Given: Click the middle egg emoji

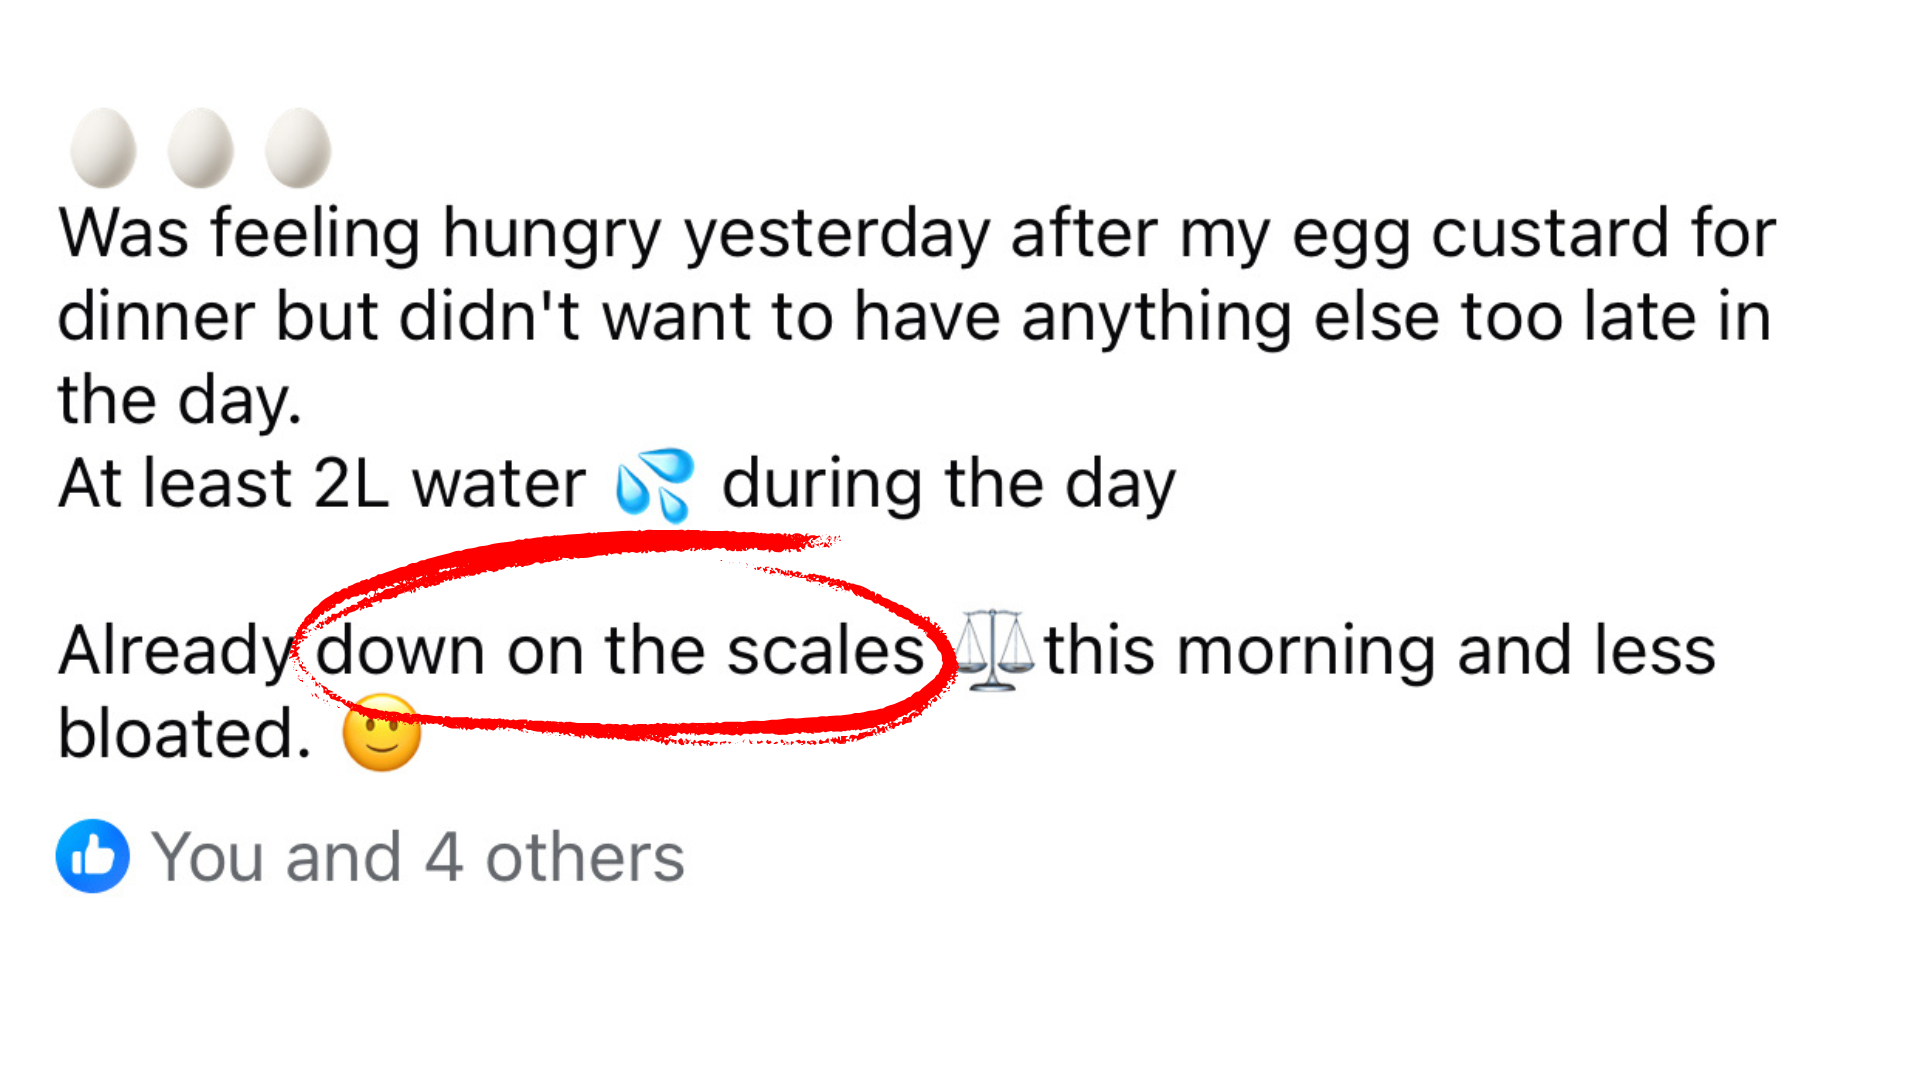Looking at the screenshot, I should click(x=200, y=148).
